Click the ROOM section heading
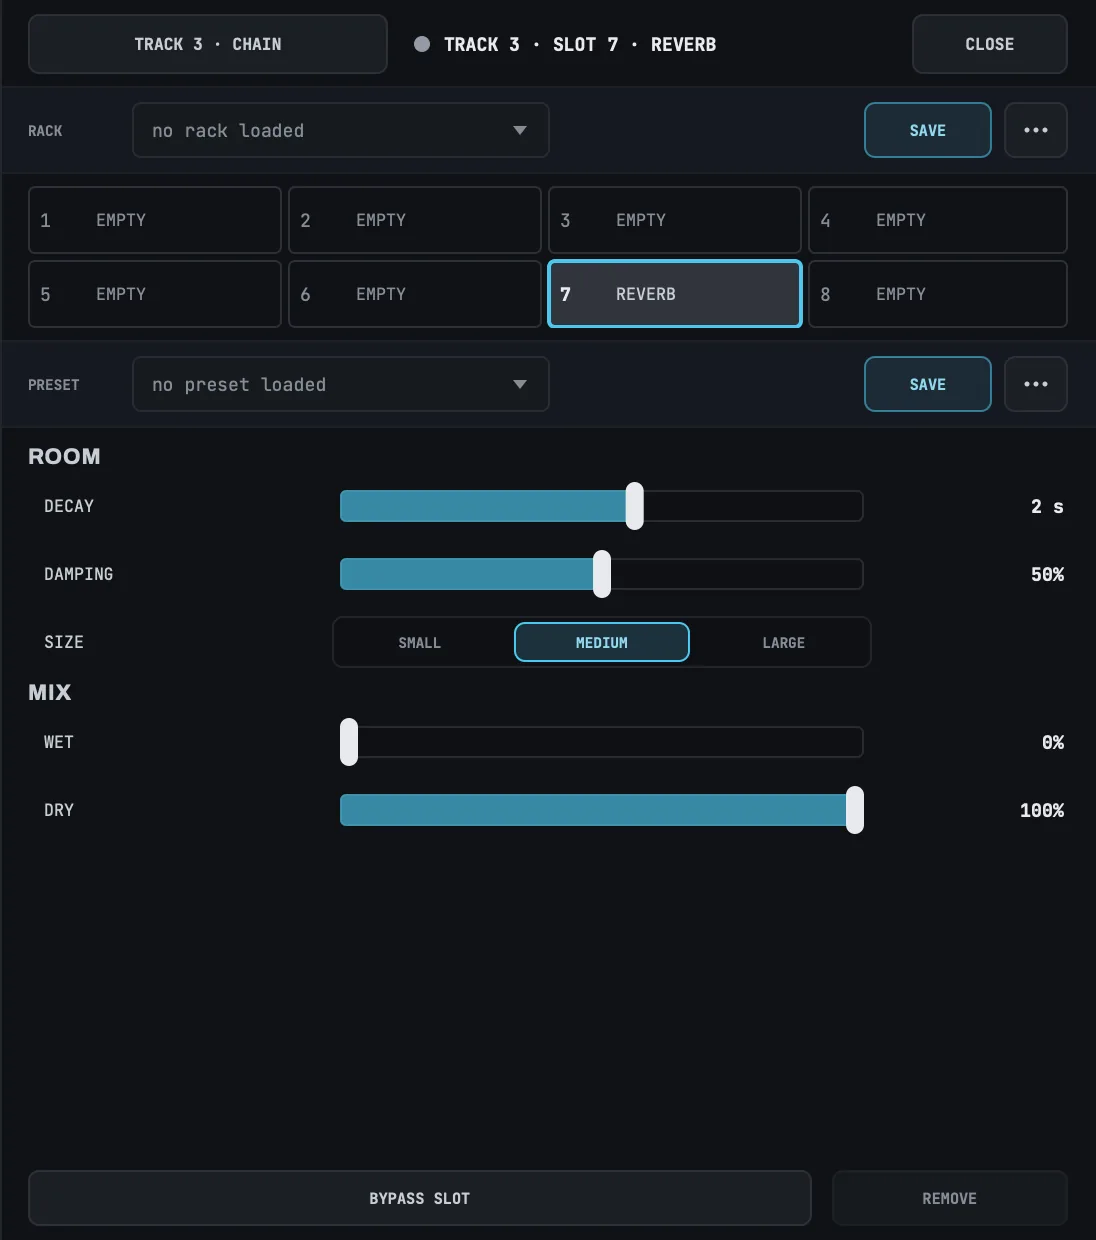This screenshot has width=1096, height=1240. click(x=64, y=456)
